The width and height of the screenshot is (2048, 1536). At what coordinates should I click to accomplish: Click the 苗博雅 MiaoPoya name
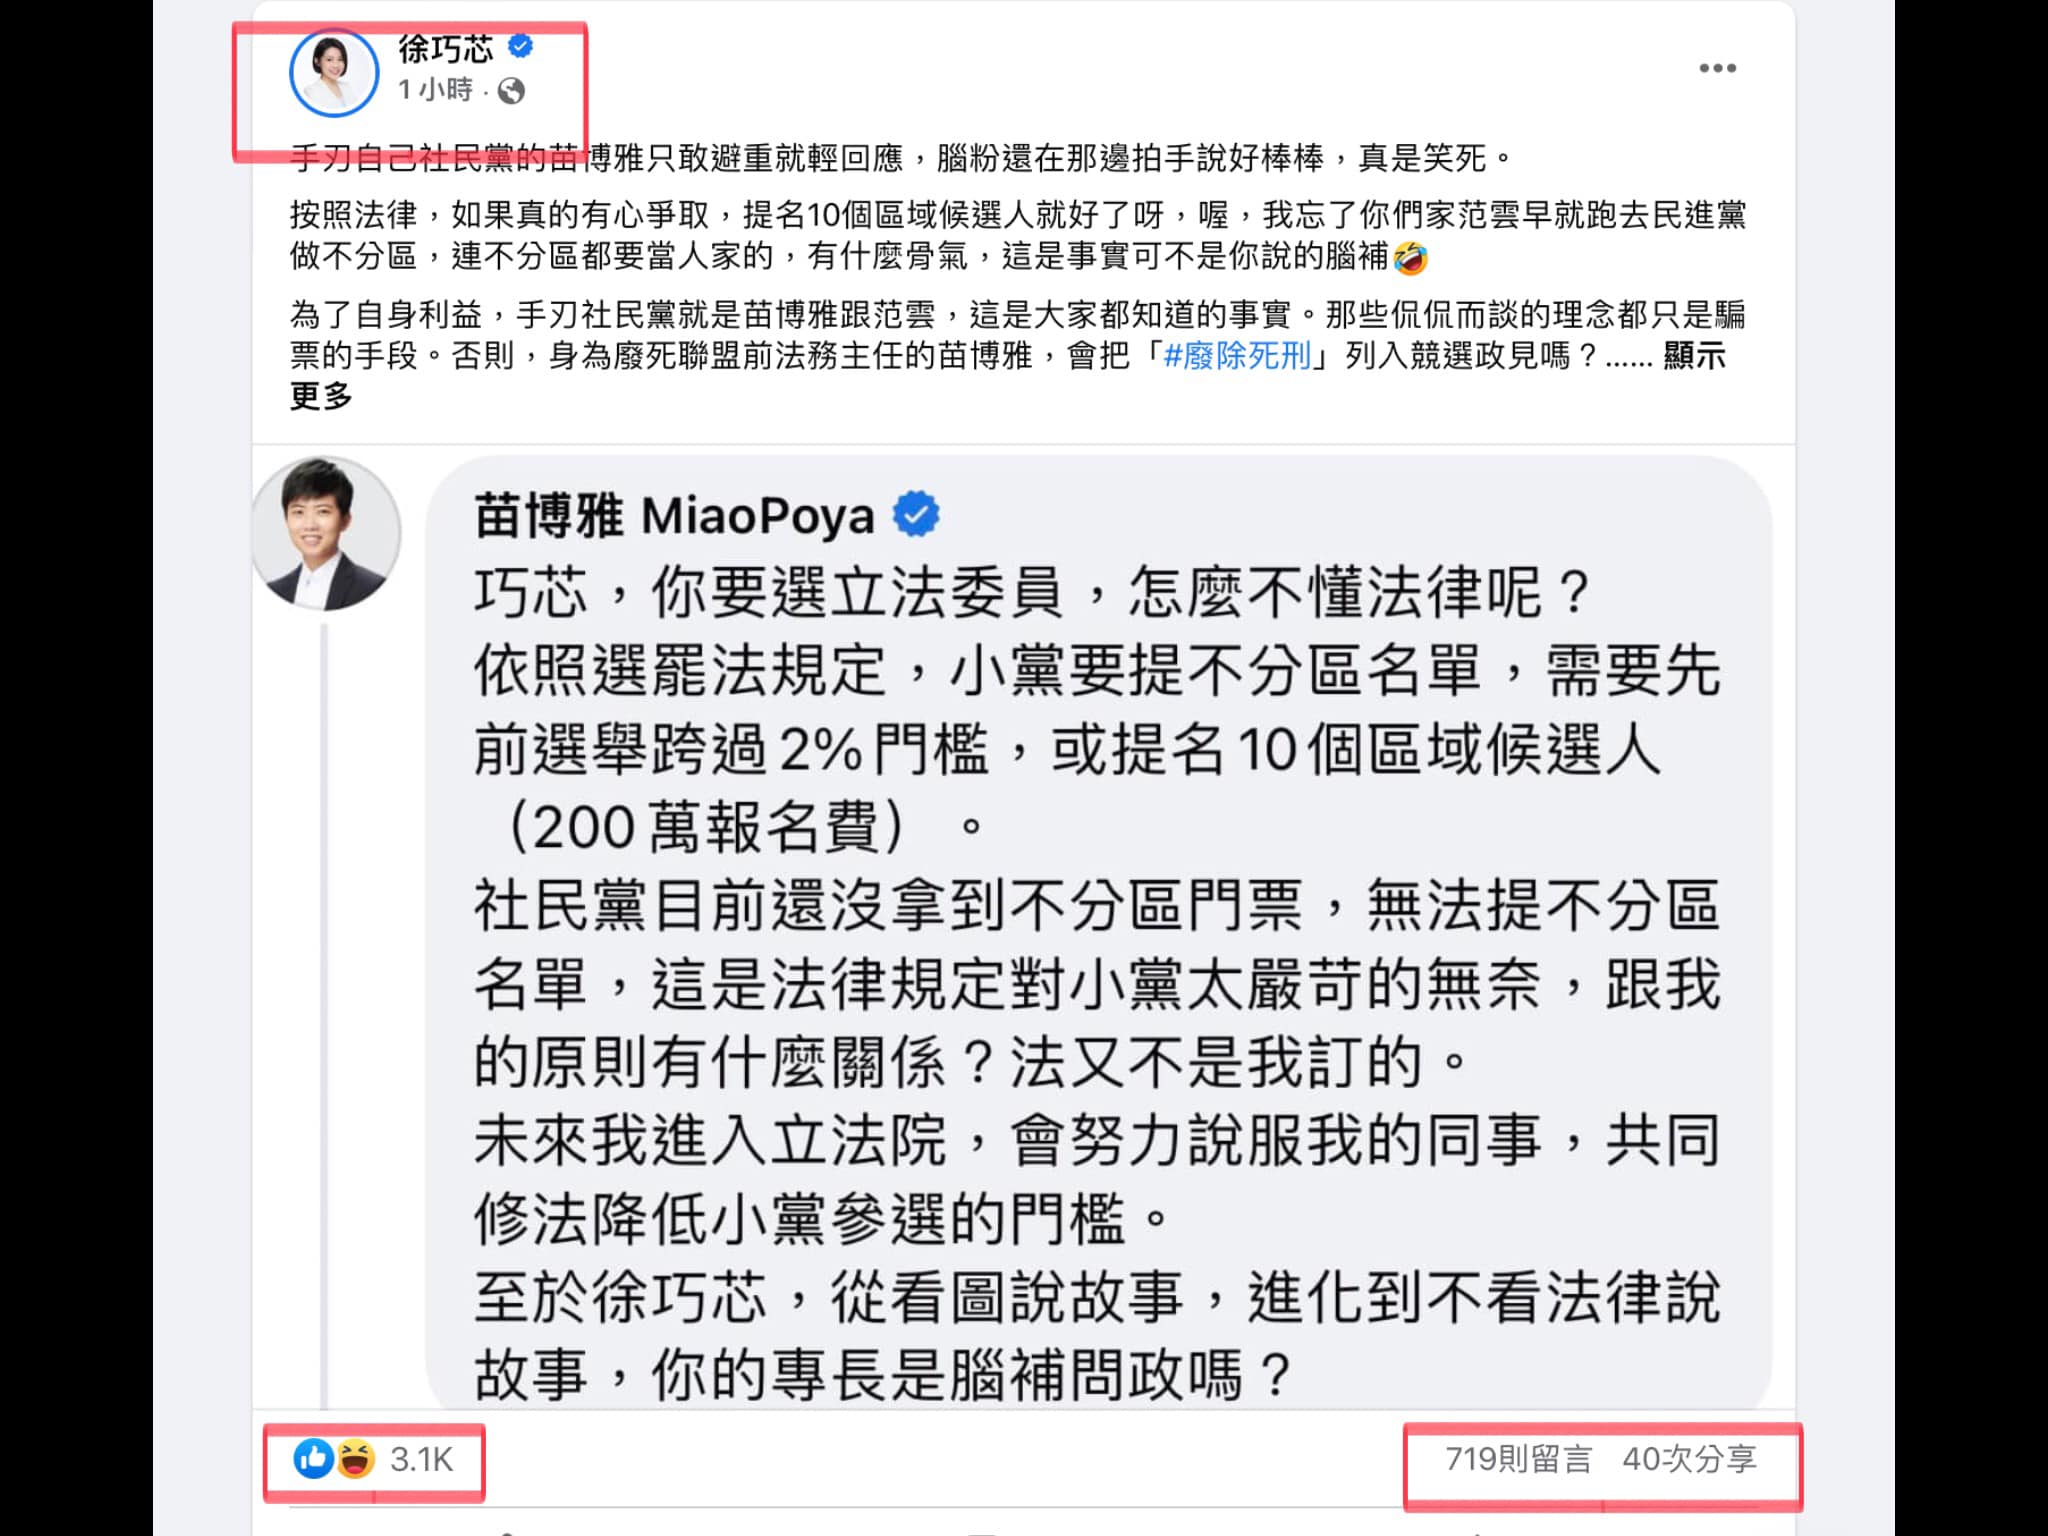click(674, 516)
